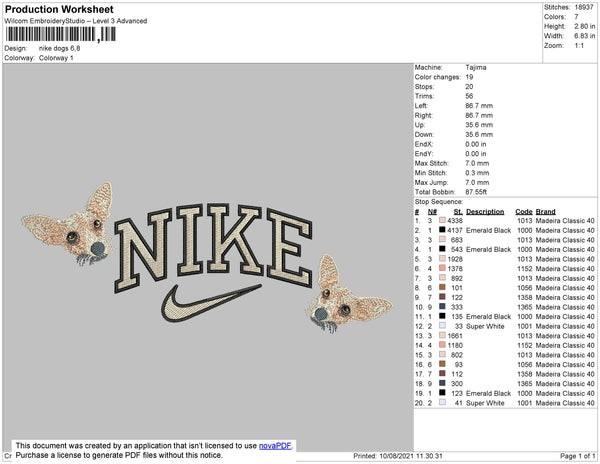600x464 pixels.
Task: Click the "Up:" label
Action: tap(420, 125)
